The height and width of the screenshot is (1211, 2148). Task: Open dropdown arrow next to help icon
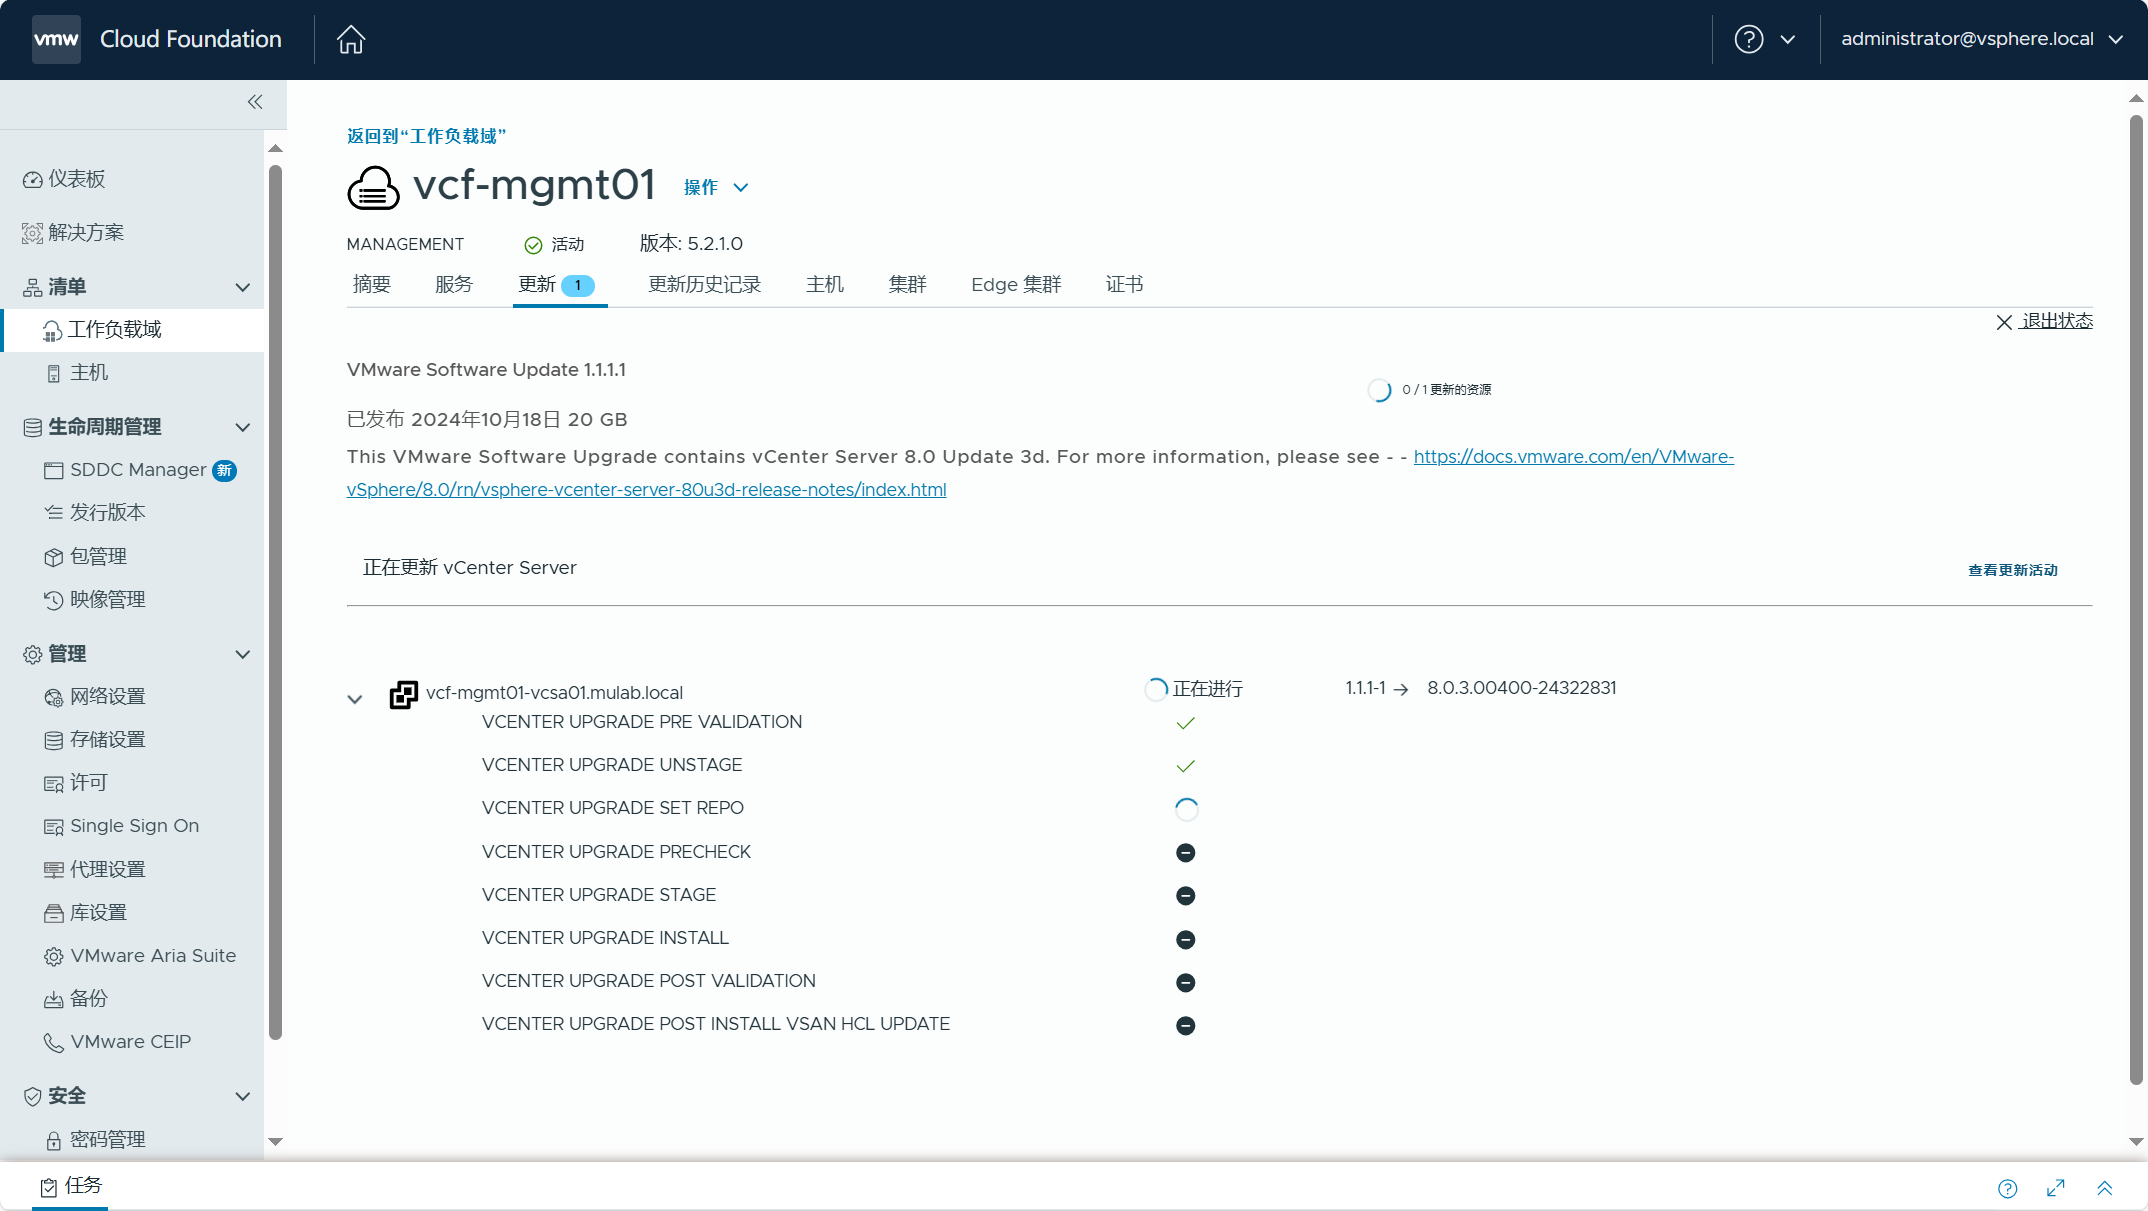coord(1788,40)
